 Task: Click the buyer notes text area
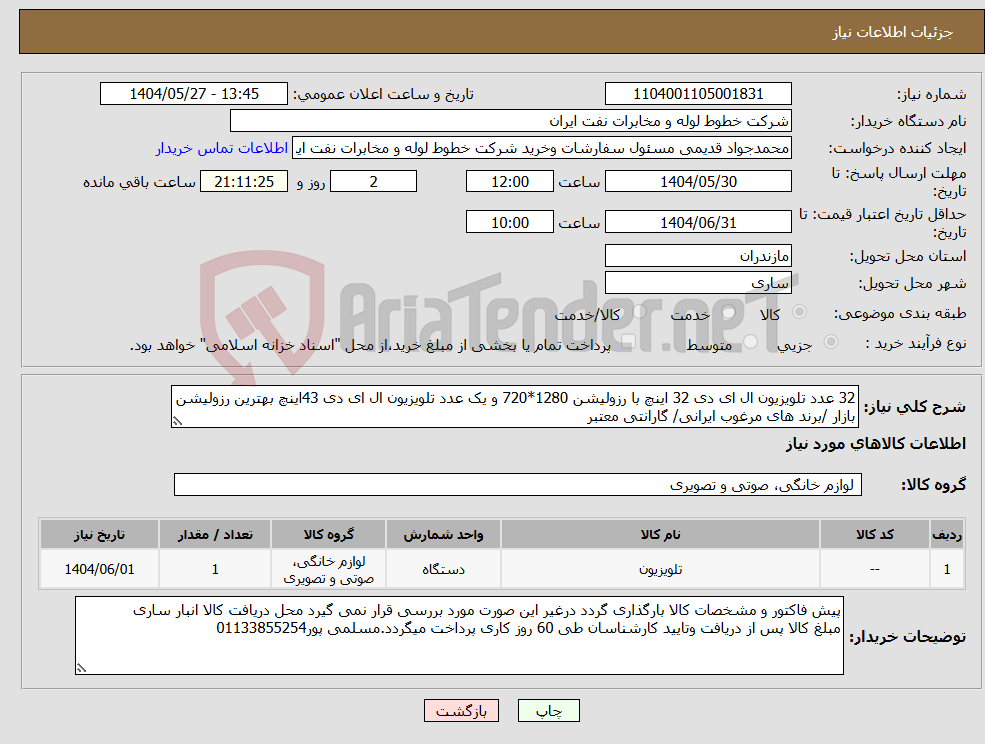coord(459,636)
